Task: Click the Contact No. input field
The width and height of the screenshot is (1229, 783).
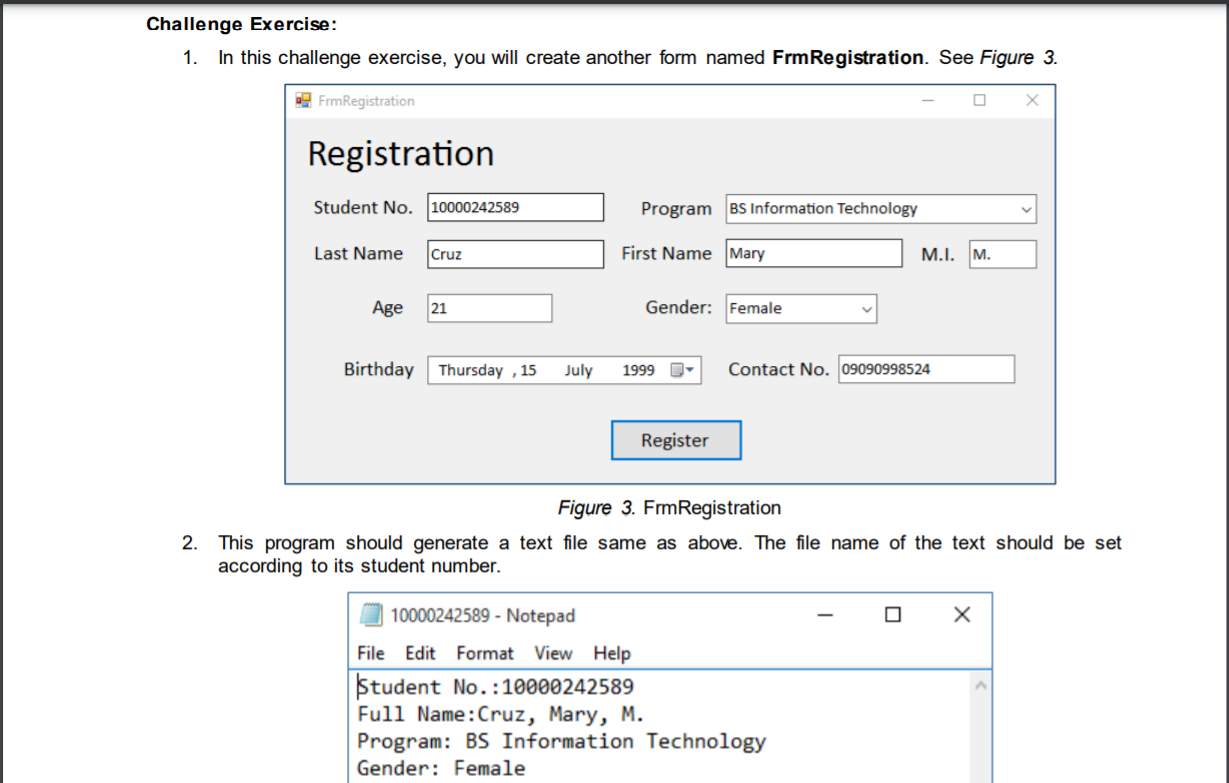Action: tap(925, 369)
